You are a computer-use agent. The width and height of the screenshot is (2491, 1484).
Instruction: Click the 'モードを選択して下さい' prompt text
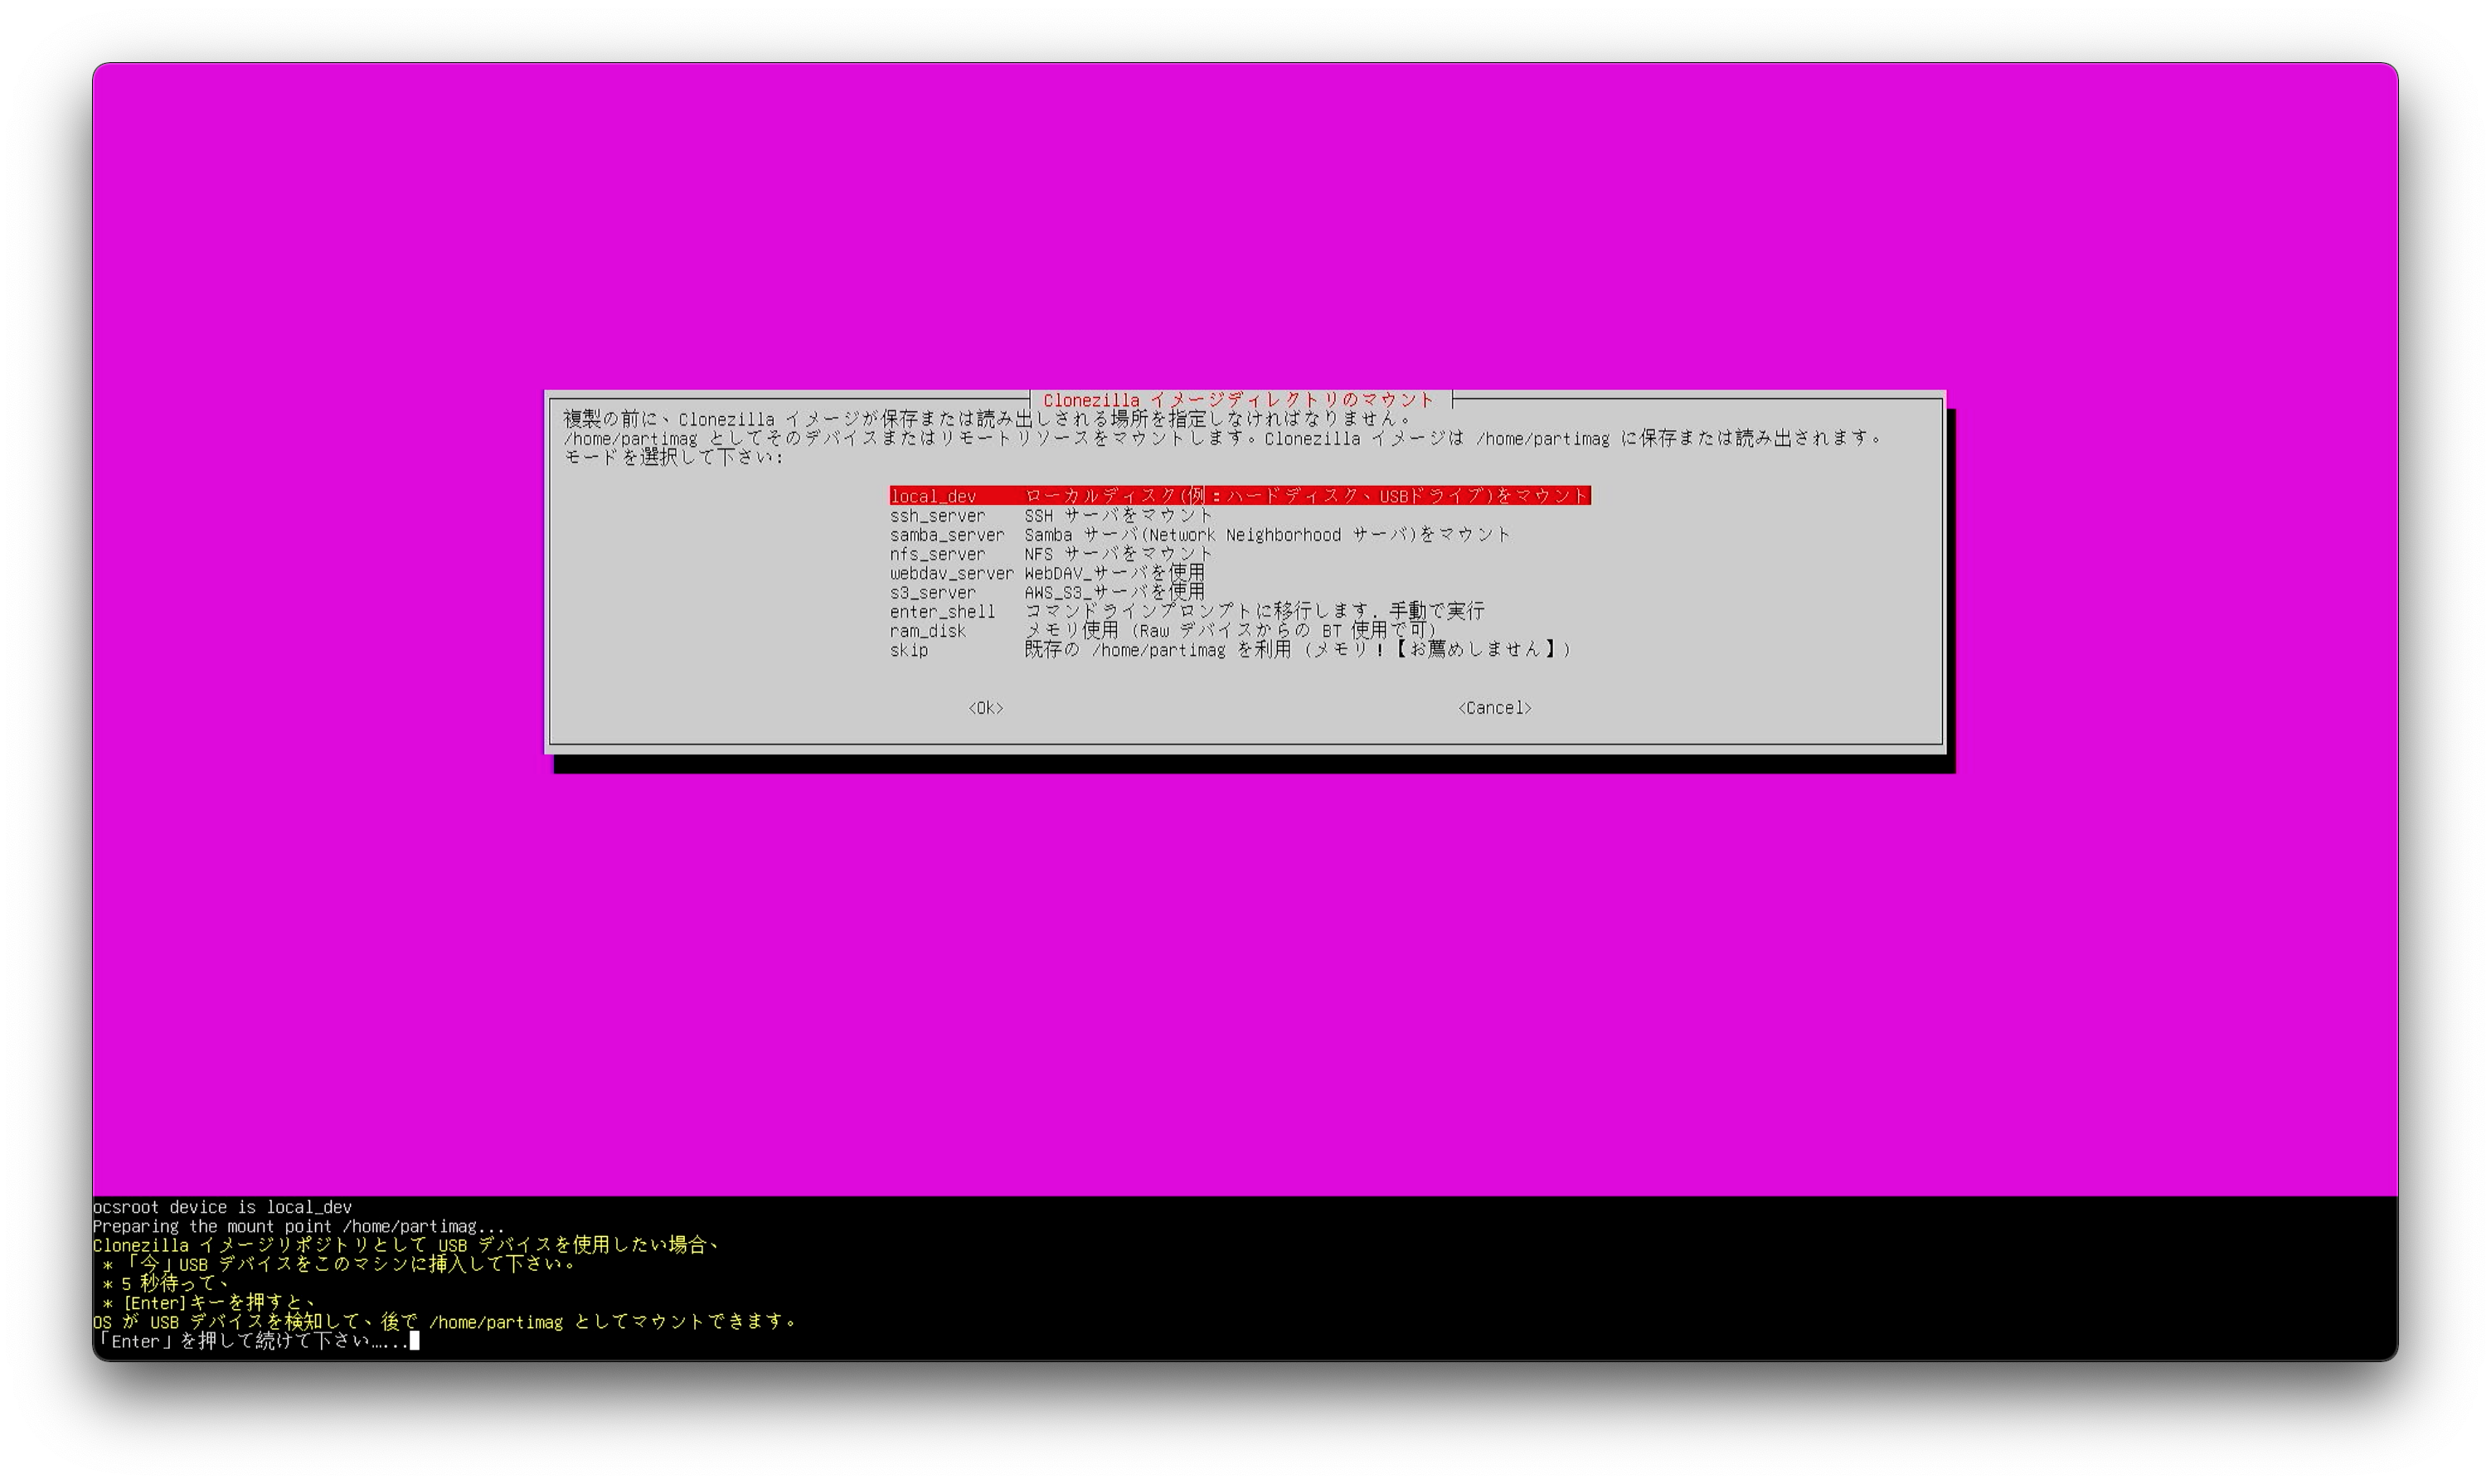(x=673, y=457)
